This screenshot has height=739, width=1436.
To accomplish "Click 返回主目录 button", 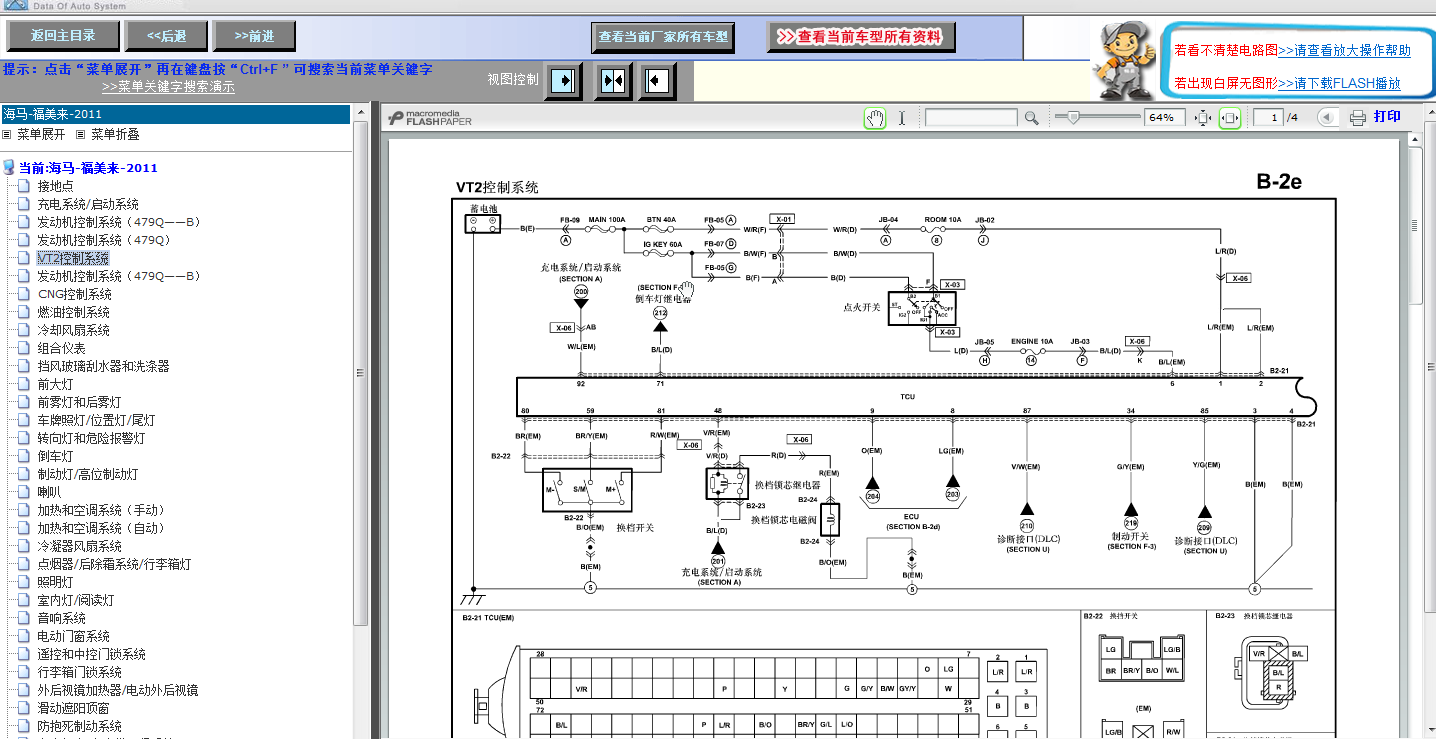I will [63, 36].
